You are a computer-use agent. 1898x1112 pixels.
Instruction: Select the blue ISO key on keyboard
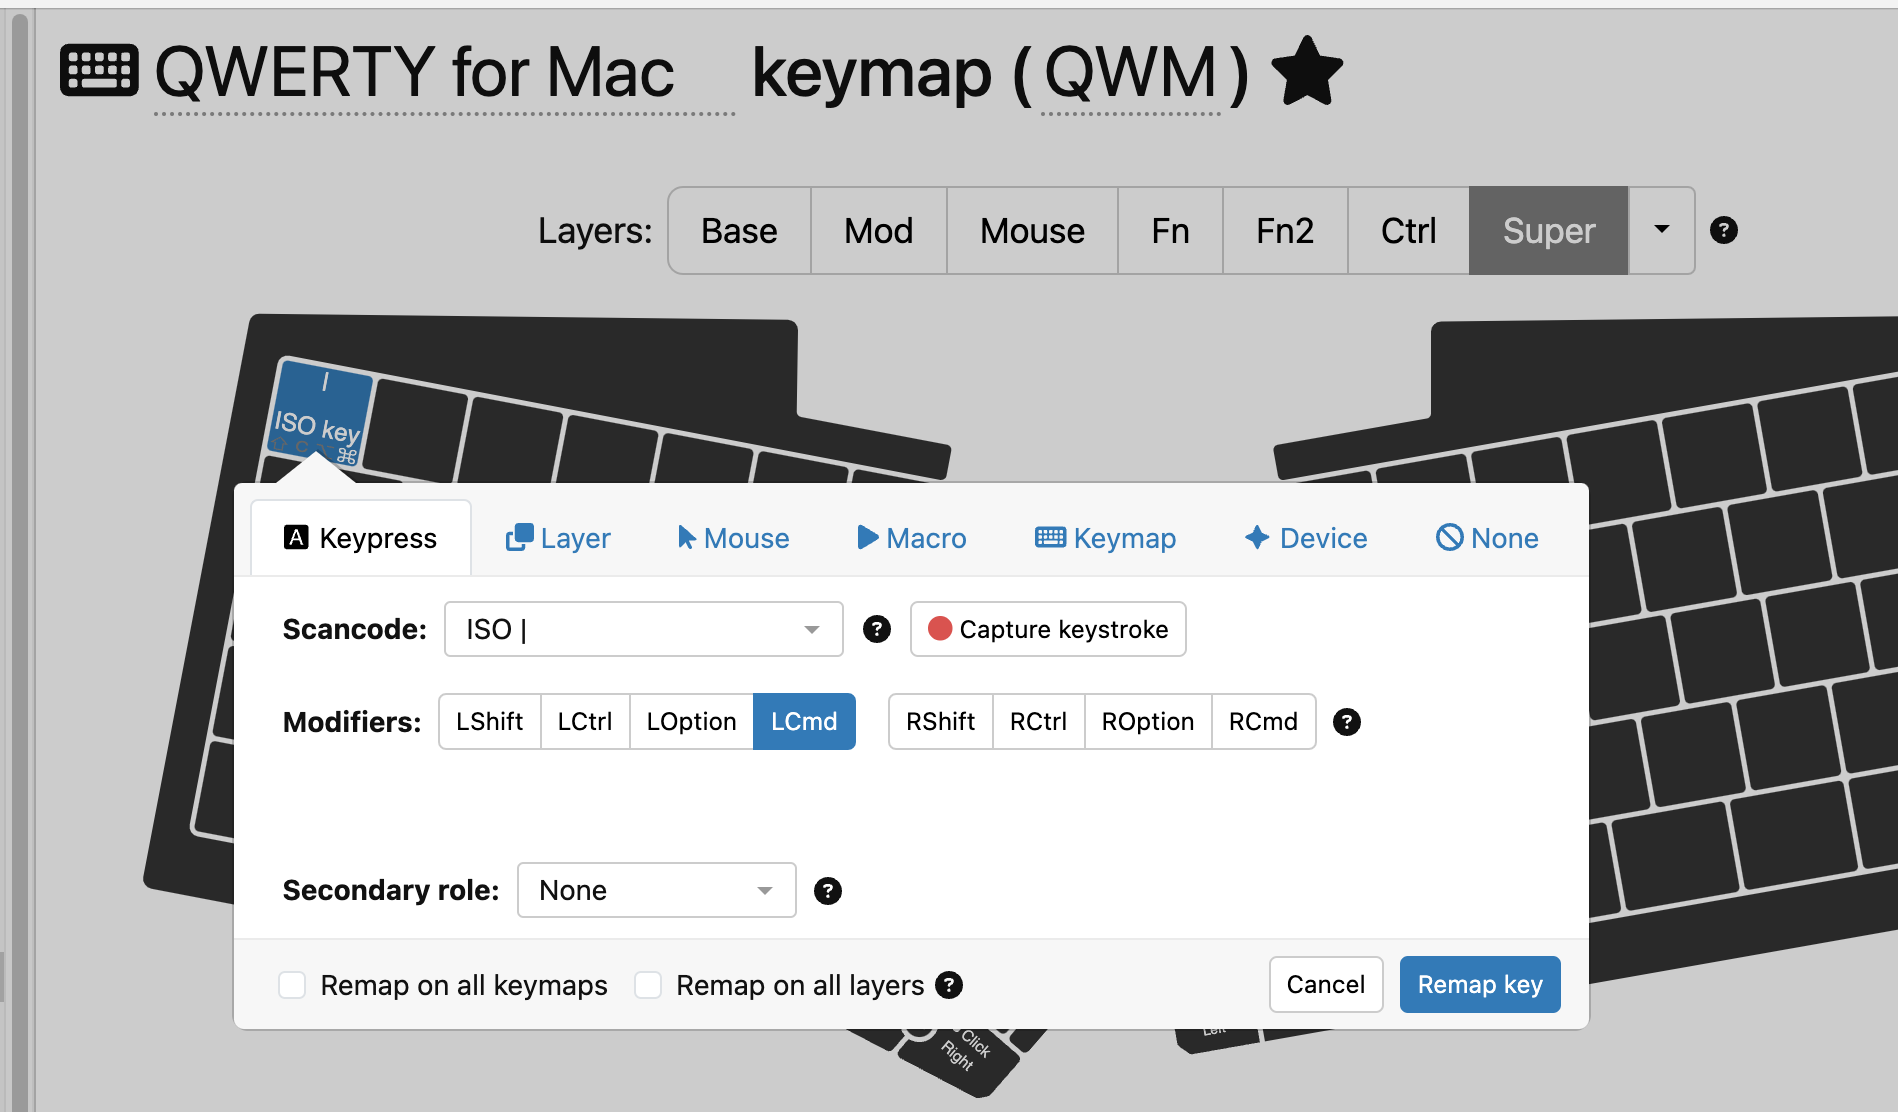click(320, 412)
